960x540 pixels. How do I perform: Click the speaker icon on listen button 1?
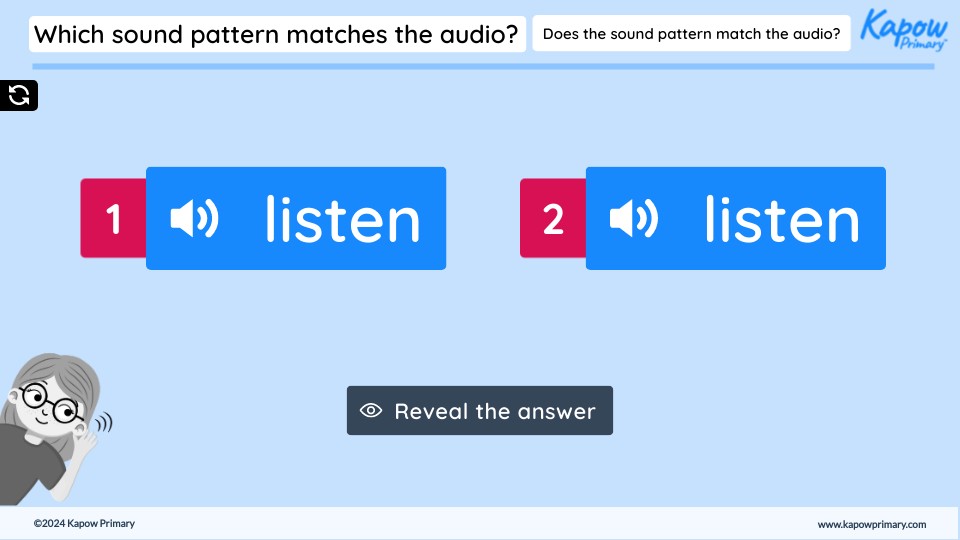[x=194, y=219]
